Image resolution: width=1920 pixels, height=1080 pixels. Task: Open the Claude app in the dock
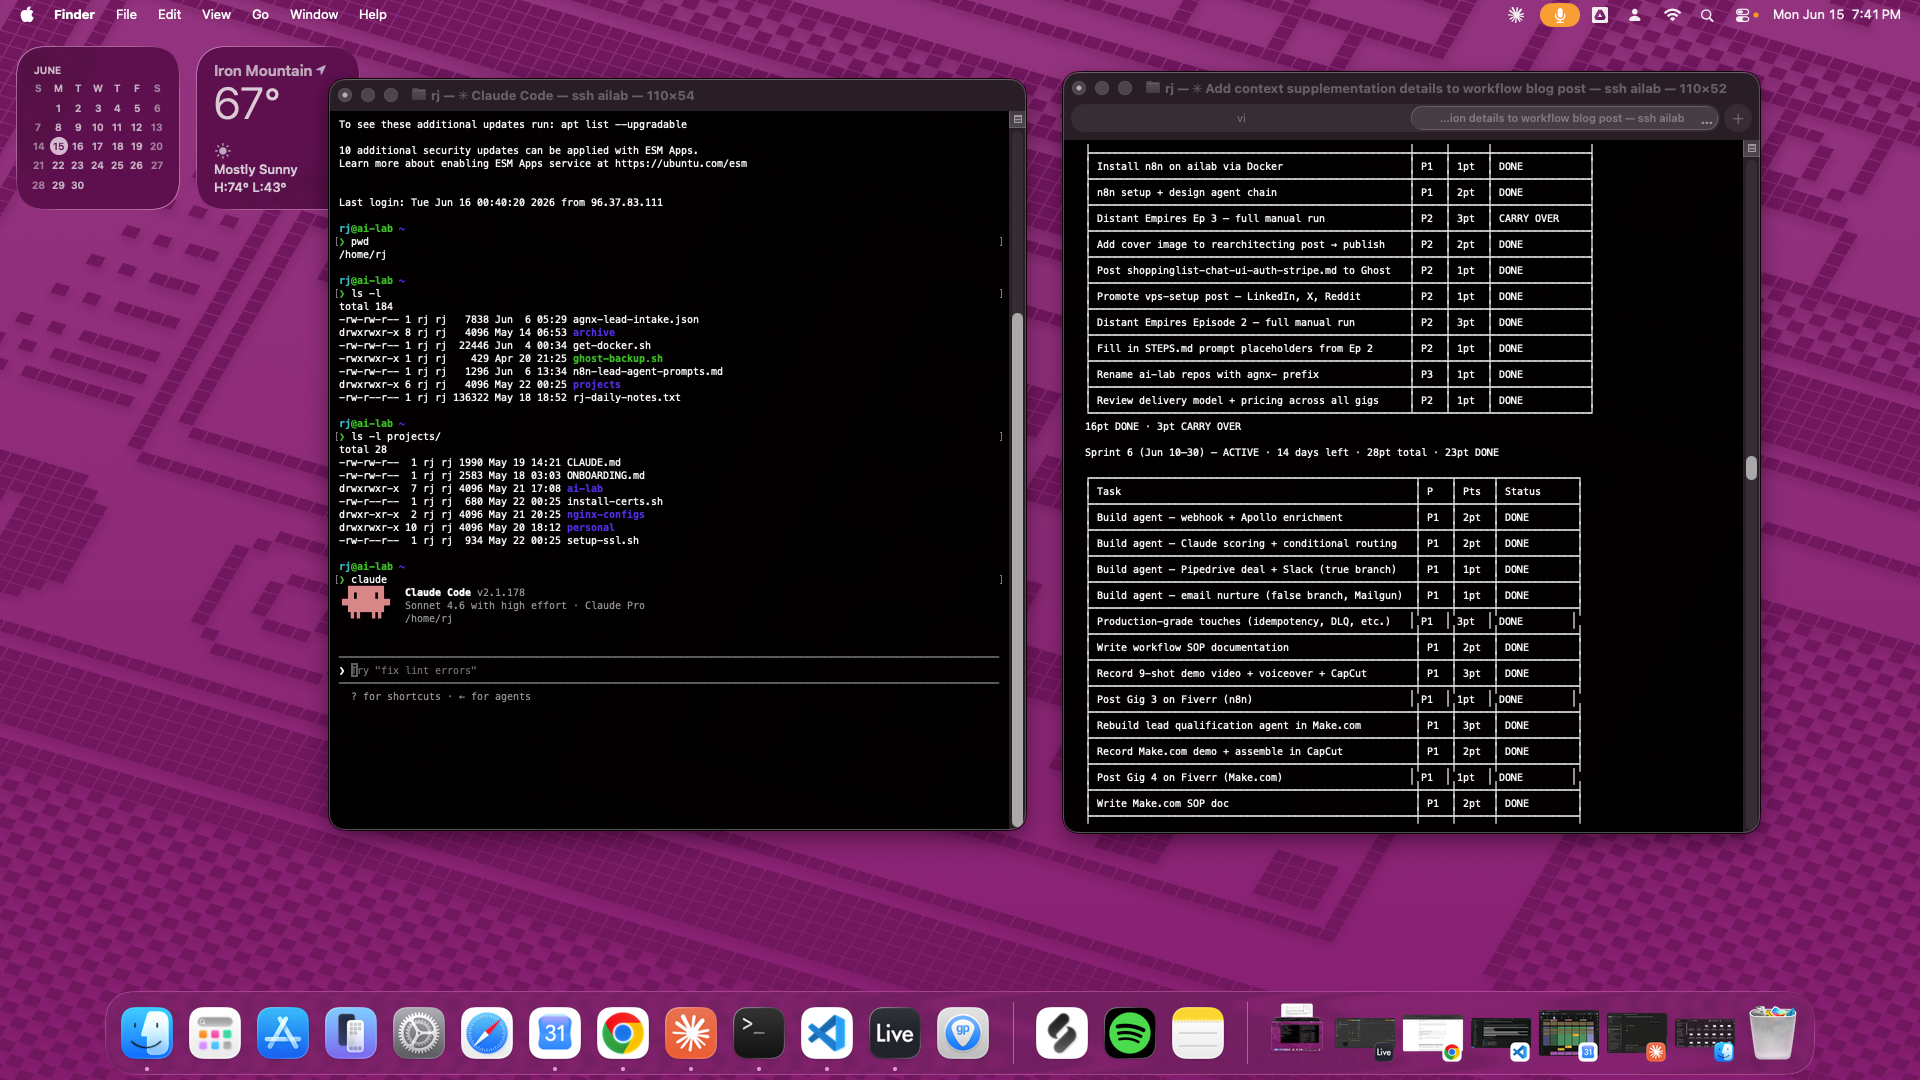coord(691,1033)
